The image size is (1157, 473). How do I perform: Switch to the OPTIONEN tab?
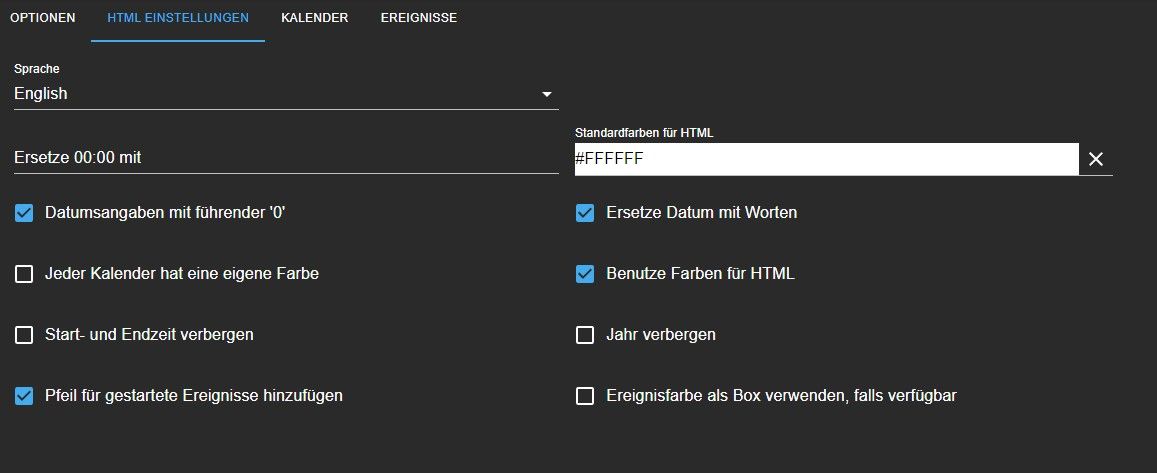(x=43, y=18)
